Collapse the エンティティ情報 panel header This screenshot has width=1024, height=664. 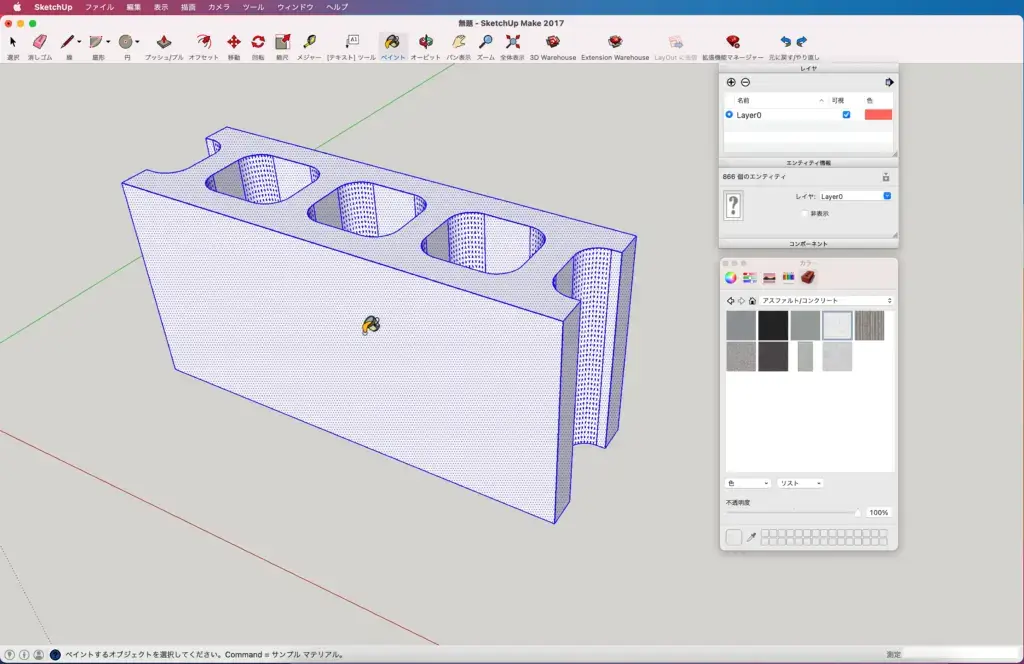808,163
